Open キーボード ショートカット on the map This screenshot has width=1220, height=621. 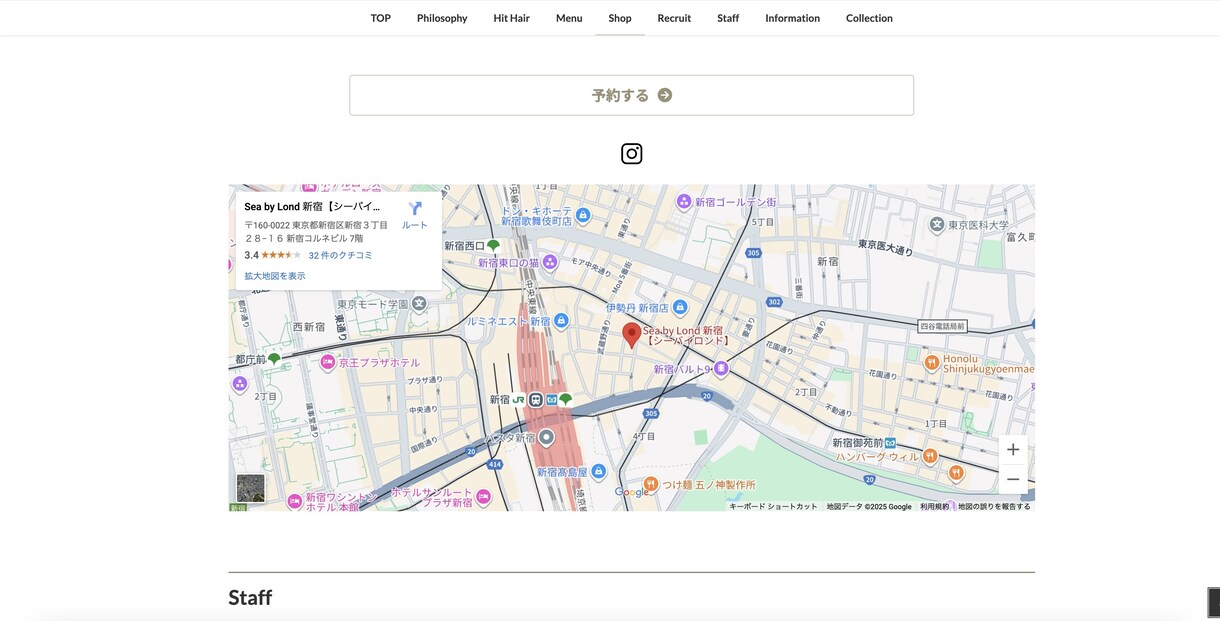[x=773, y=506]
